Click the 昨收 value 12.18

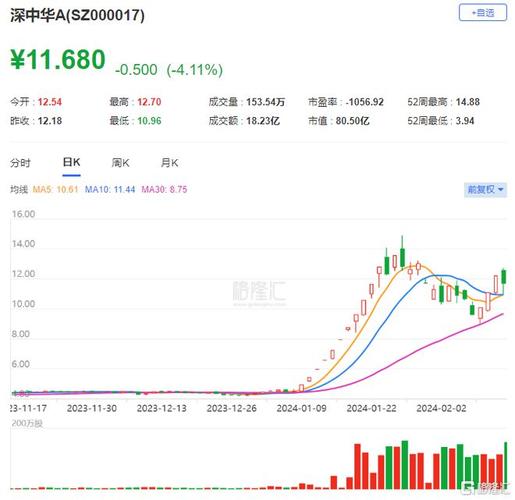(50, 121)
